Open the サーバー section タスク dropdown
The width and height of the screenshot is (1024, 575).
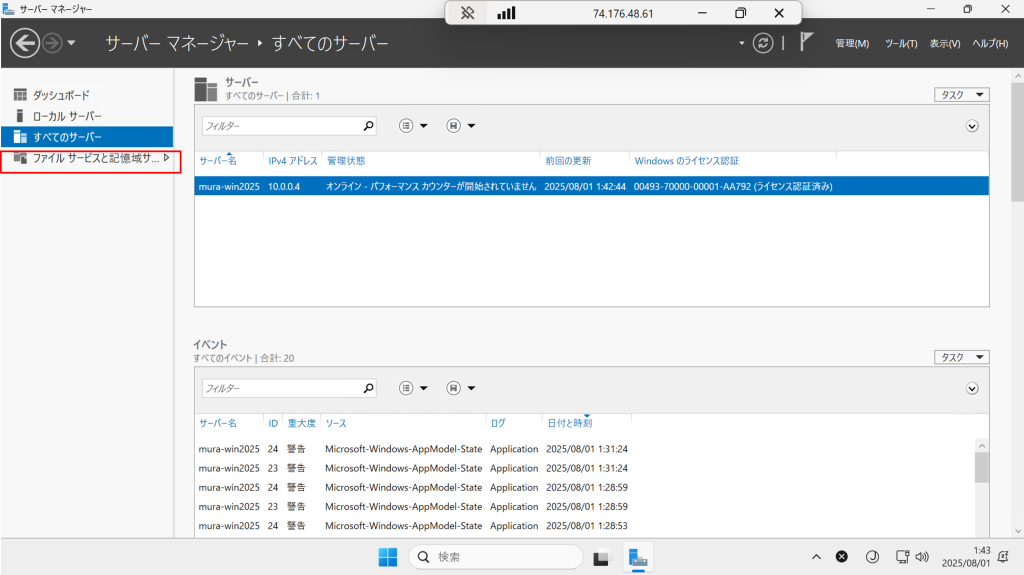961,95
